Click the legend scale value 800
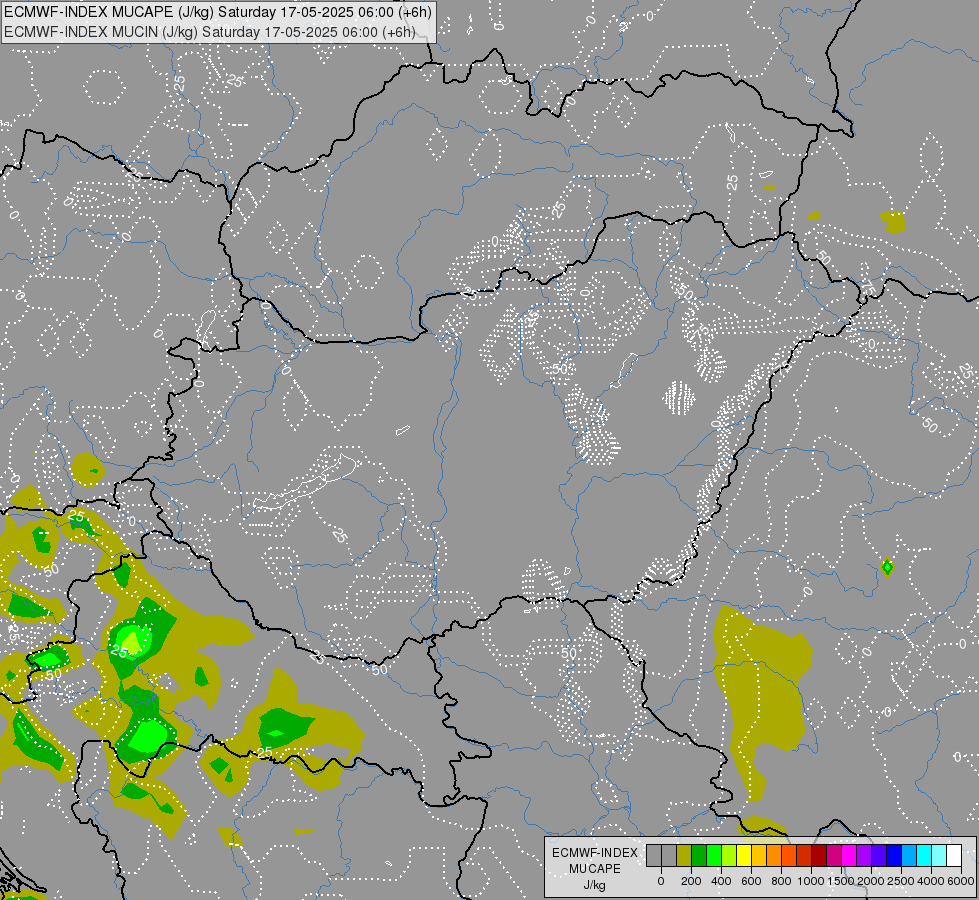 click(x=781, y=881)
